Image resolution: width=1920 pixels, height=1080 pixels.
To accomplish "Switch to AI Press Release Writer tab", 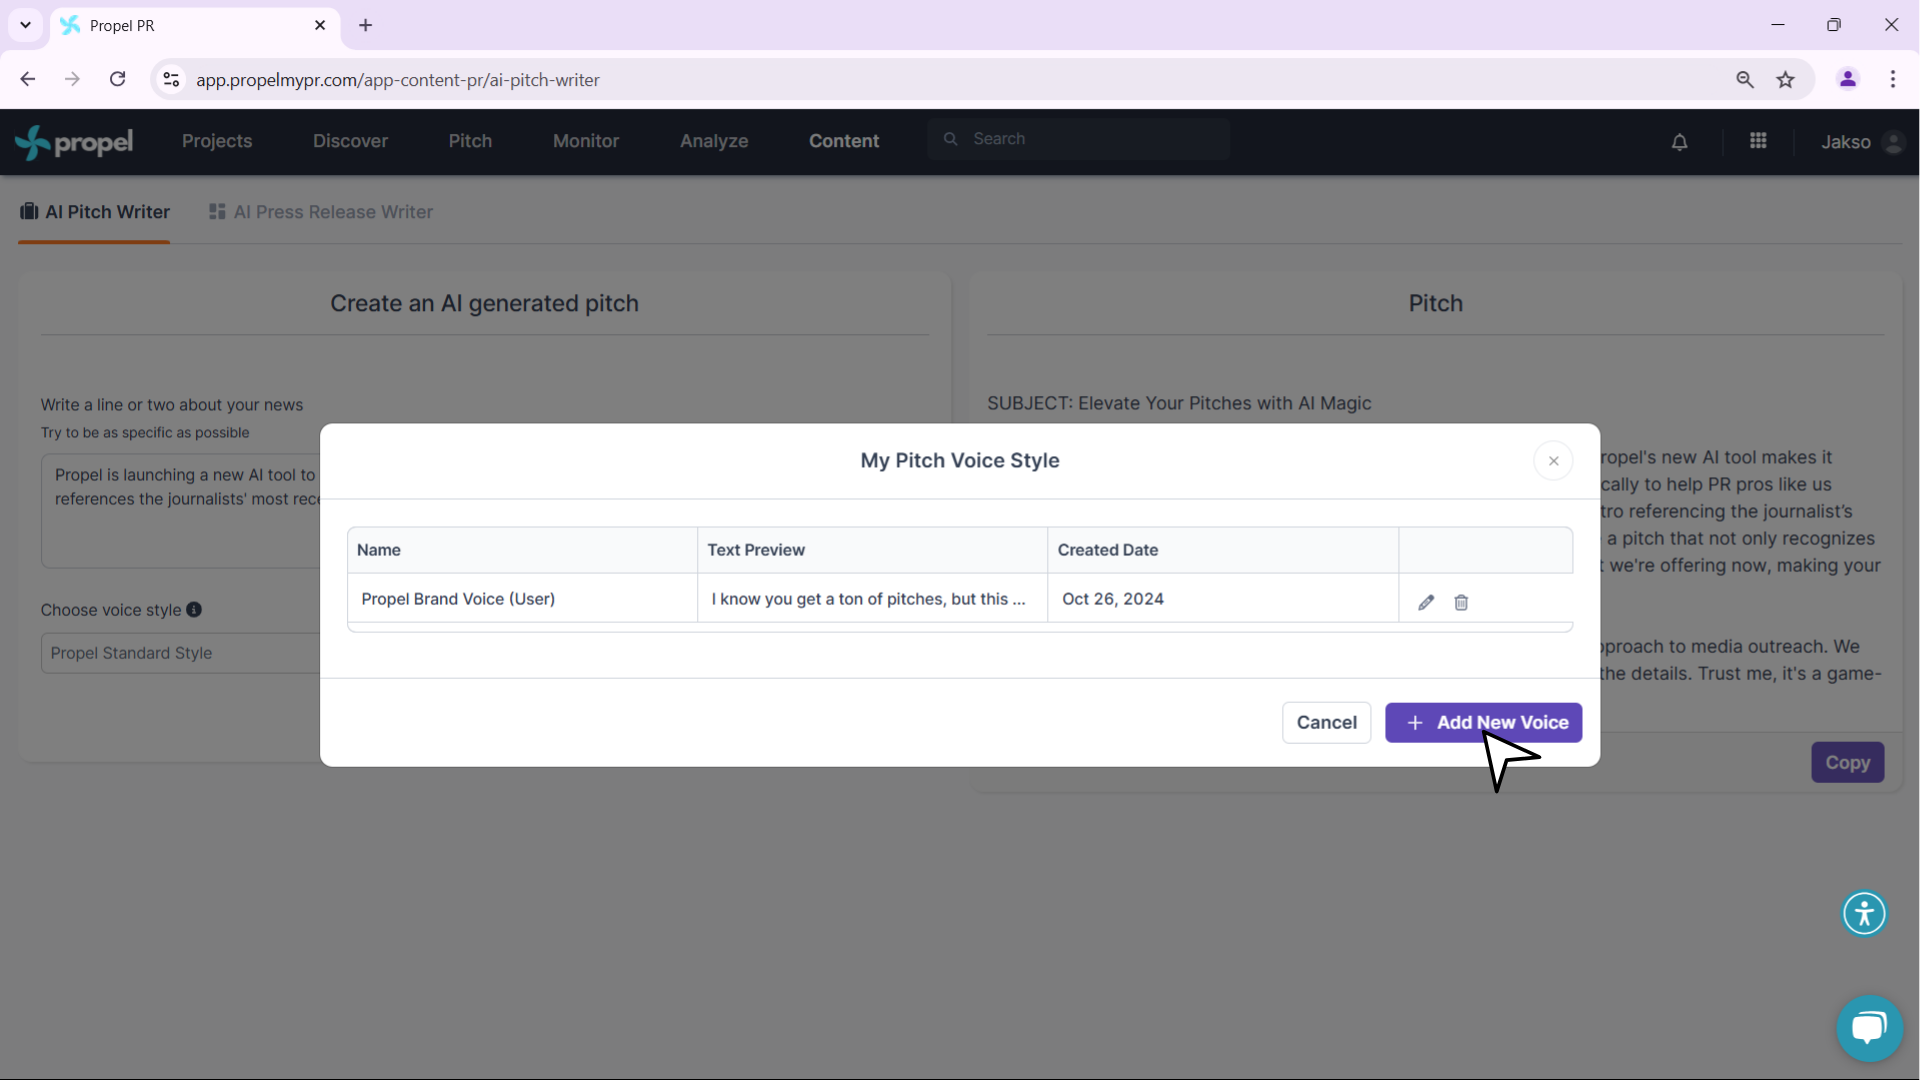I will pyautogui.click(x=320, y=212).
